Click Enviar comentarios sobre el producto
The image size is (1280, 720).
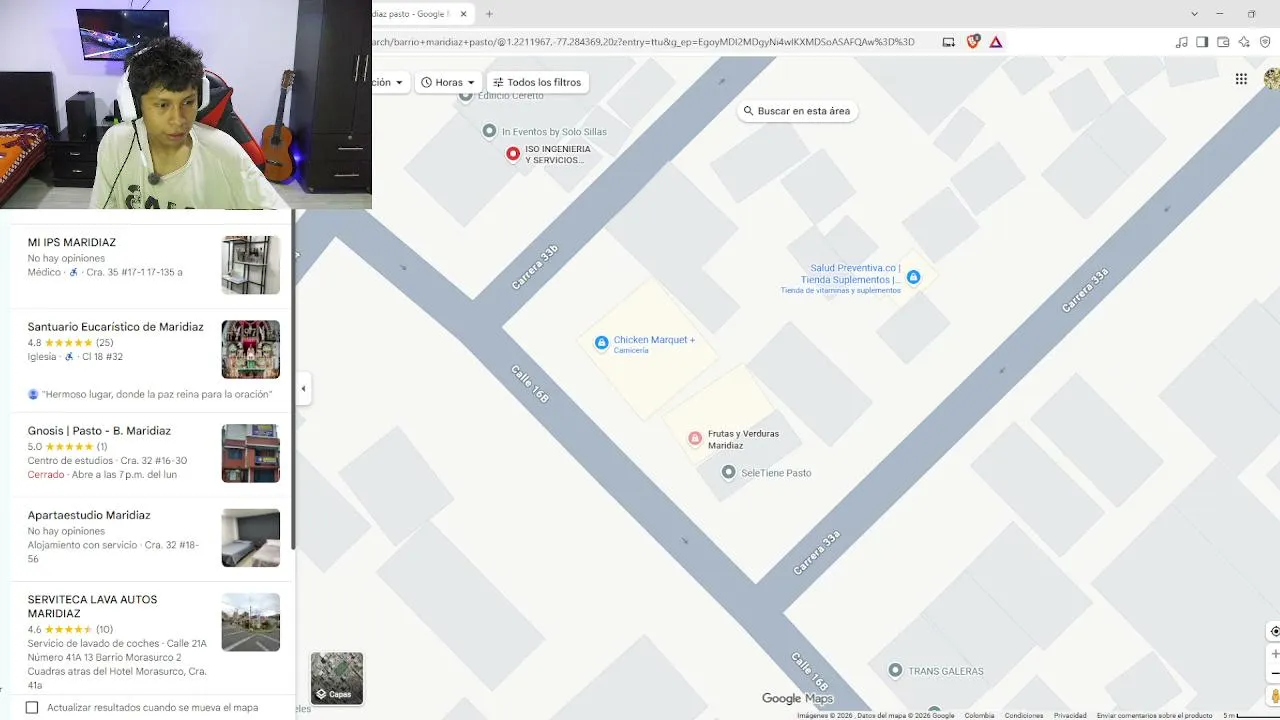click(x=1155, y=715)
